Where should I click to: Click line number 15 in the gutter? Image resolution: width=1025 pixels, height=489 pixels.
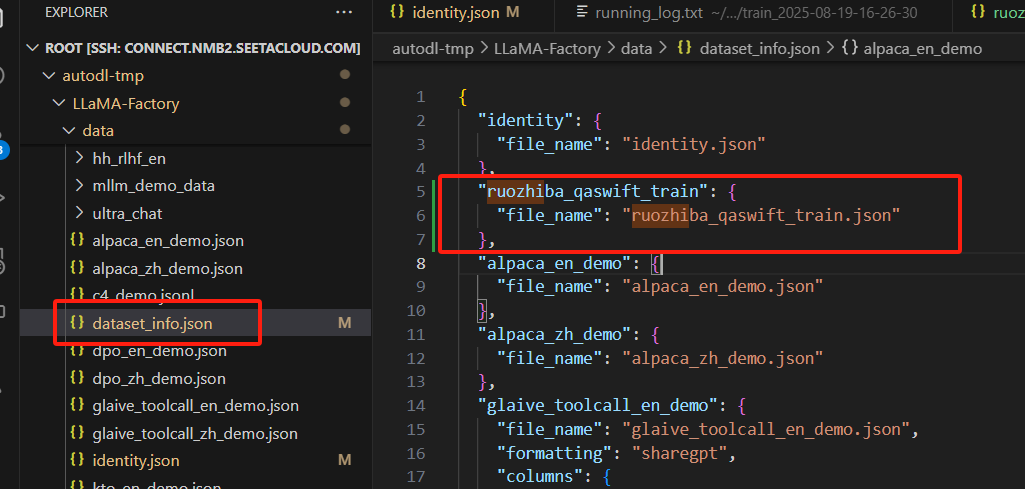click(x=416, y=430)
